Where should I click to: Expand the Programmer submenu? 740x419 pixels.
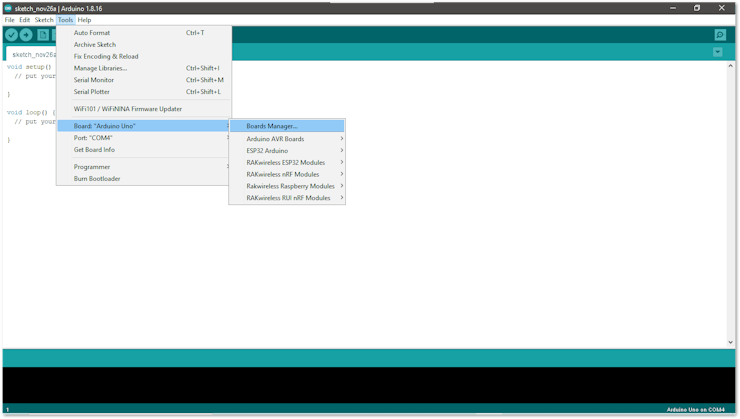[144, 167]
